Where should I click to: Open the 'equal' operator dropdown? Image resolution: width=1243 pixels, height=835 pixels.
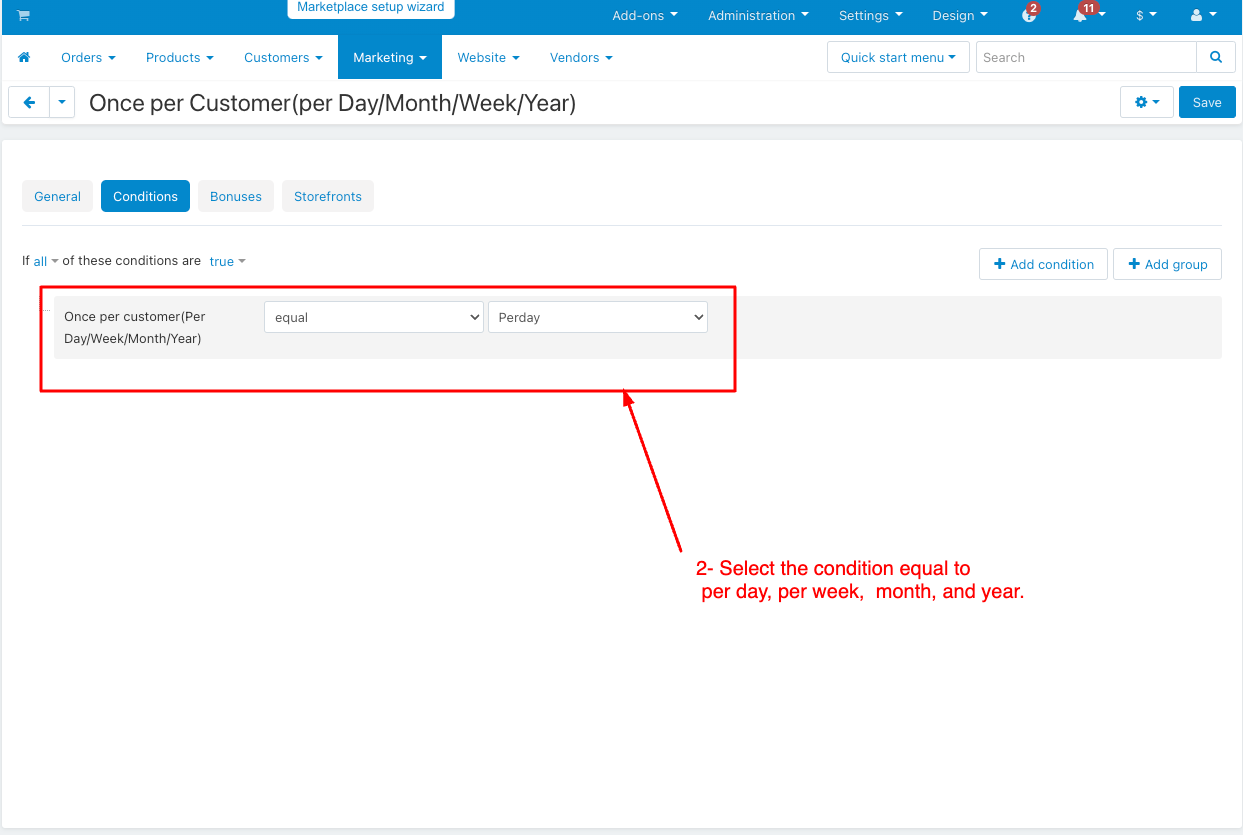(373, 317)
